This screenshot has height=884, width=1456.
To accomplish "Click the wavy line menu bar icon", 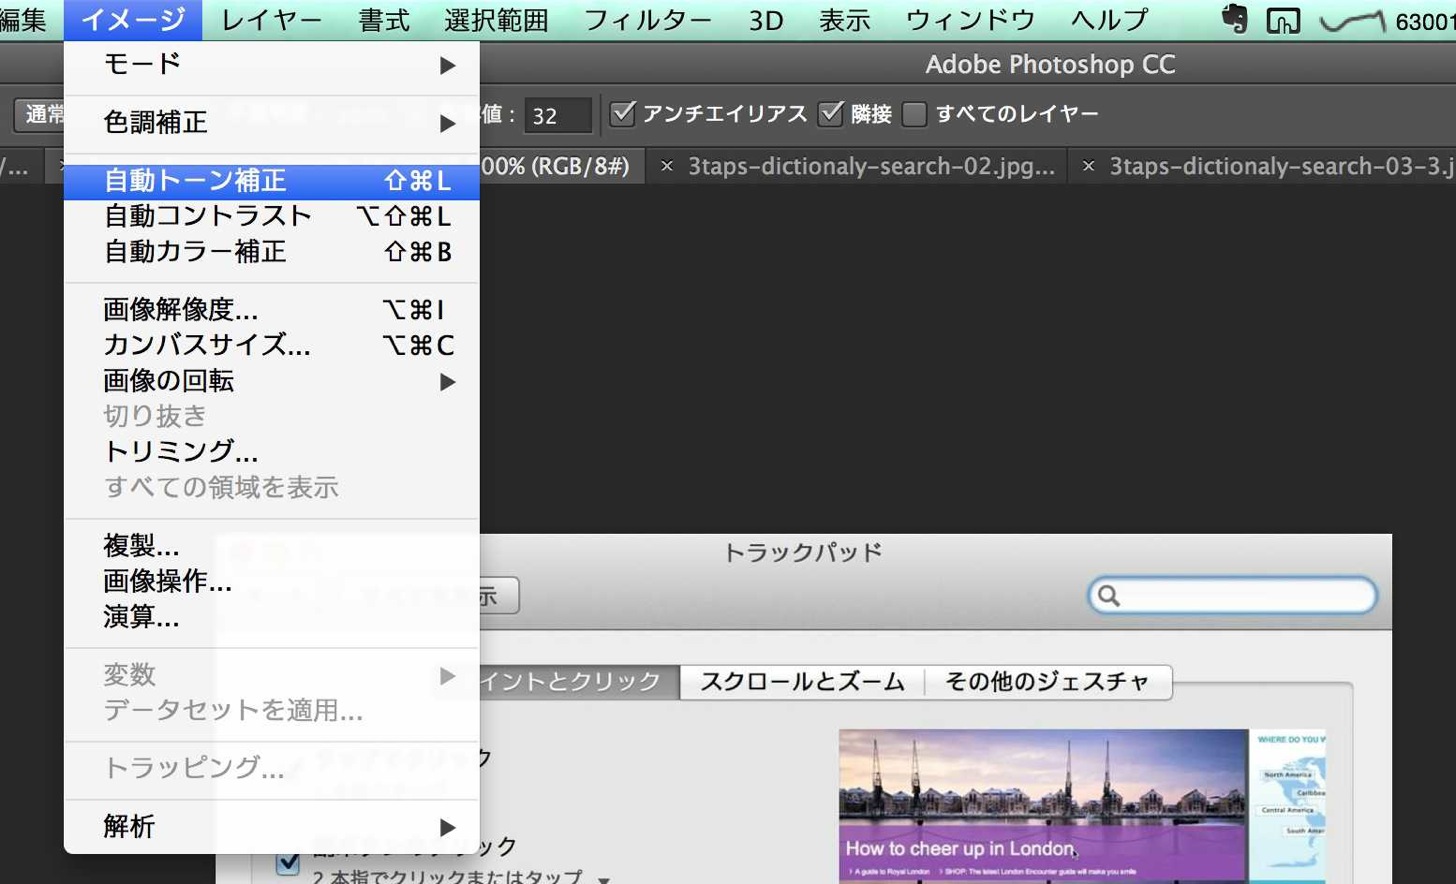I will [1352, 21].
